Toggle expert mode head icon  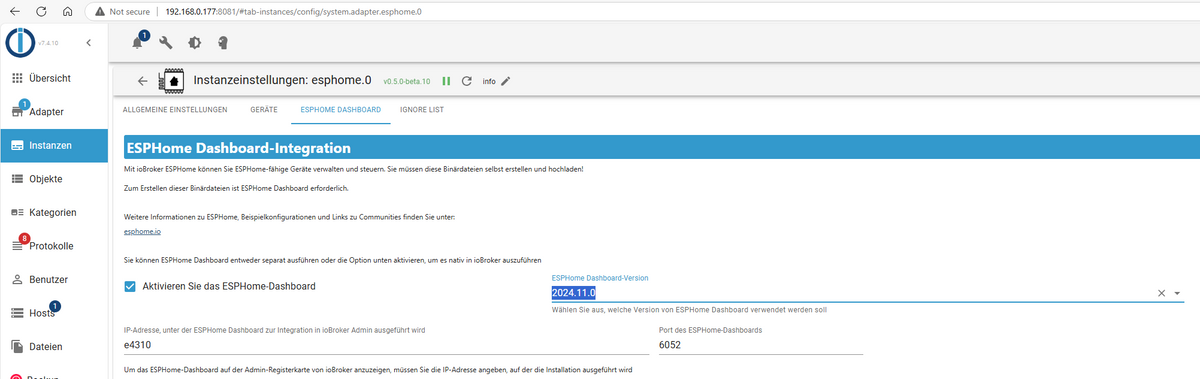pyautogui.click(x=222, y=43)
